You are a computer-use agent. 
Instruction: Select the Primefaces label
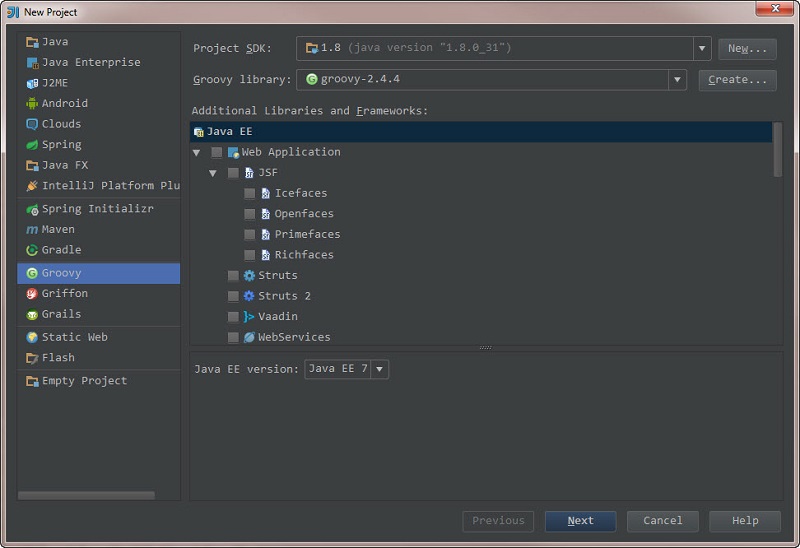click(307, 234)
